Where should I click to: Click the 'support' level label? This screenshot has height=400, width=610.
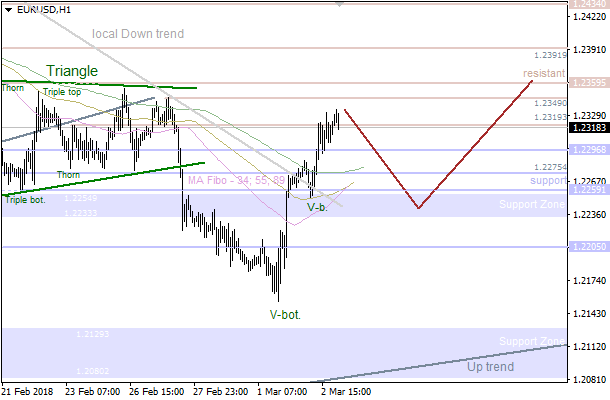548,181
